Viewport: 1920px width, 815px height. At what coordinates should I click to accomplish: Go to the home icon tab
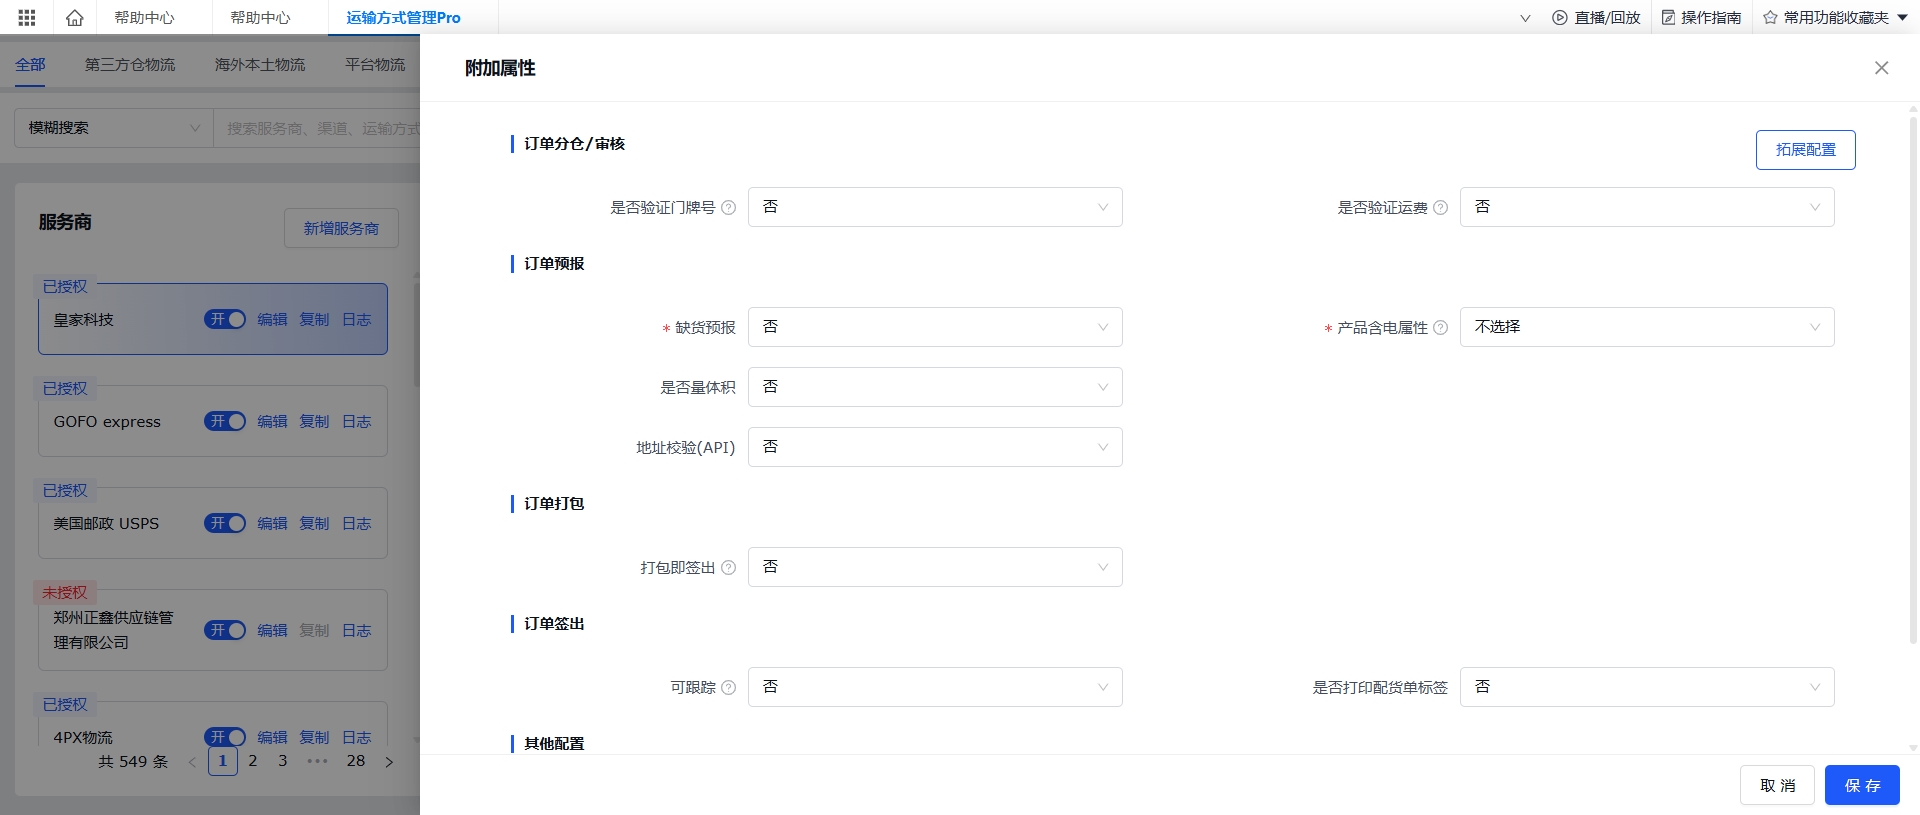tap(74, 17)
